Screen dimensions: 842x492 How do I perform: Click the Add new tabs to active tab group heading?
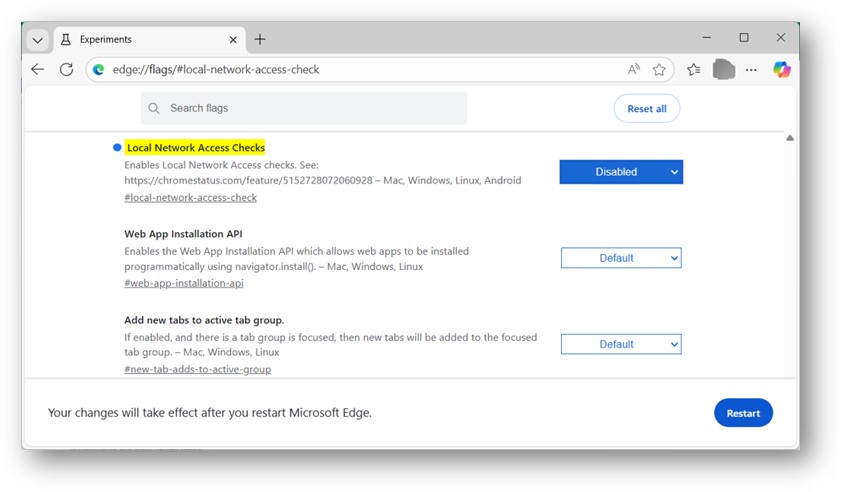[204, 320]
